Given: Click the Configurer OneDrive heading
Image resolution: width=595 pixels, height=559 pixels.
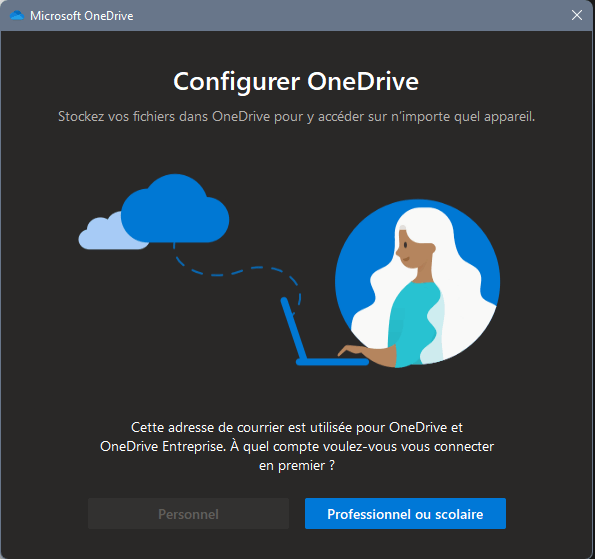Looking at the screenshot, I should [296, 81].
